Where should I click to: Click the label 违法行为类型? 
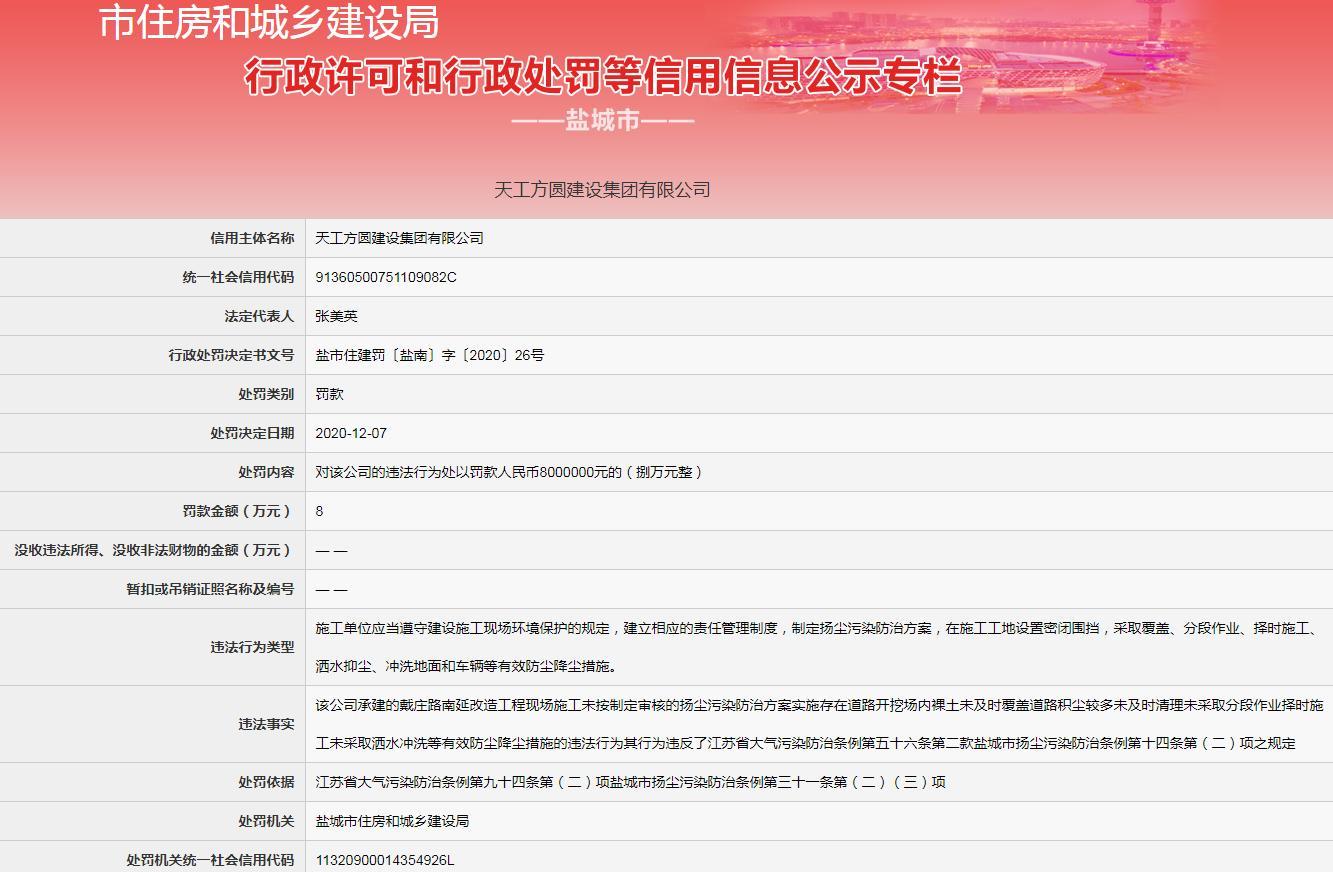pos(252,647)
